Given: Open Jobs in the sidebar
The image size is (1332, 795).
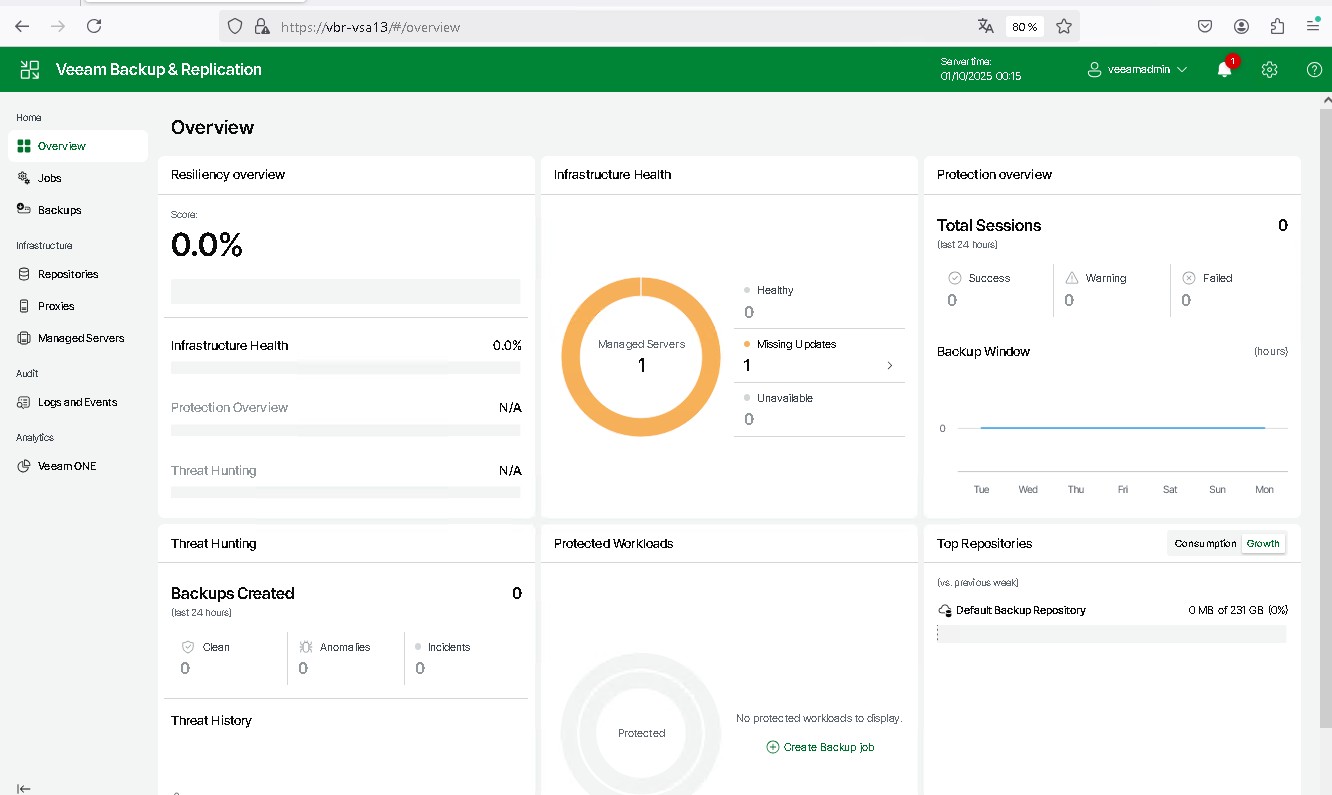Looking at the screenshot, I should click(x=50, y=178).
